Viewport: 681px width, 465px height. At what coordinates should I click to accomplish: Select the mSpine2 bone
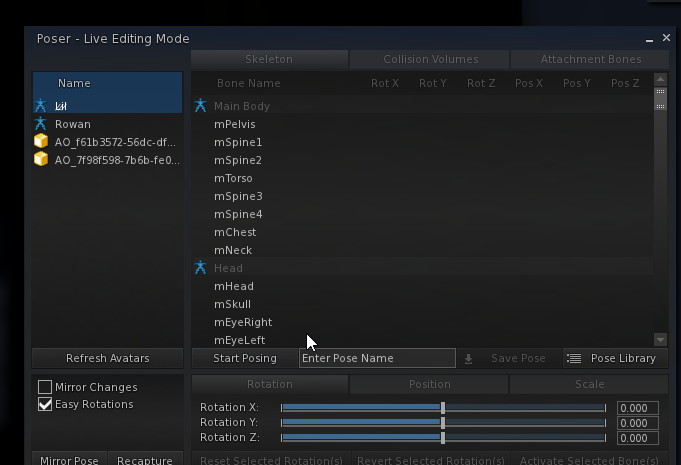(423, 160)
